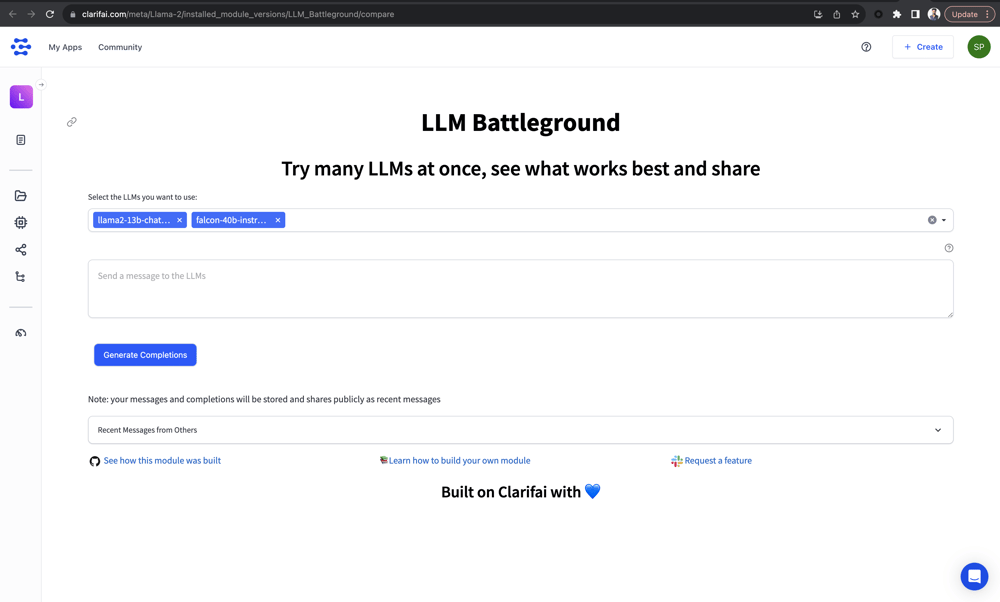This screenshot has height=602, width=1000.
Task: Open See how this module was built
Action: pyautogui.click(x=162, y=461)
